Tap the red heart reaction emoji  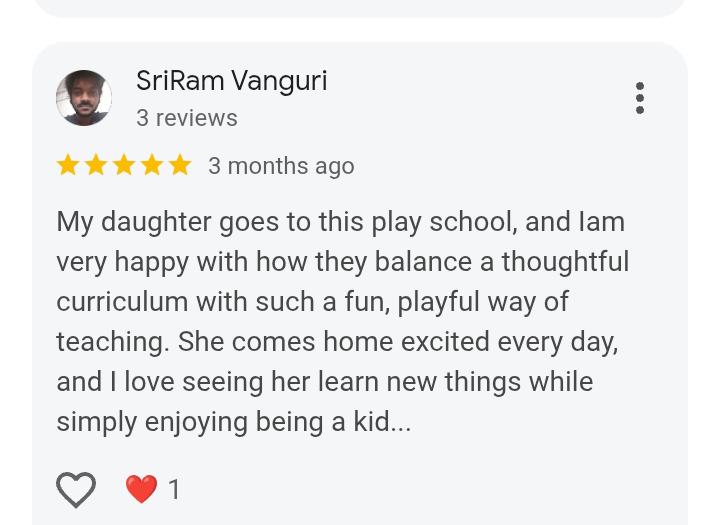click(x=141, y=489)
